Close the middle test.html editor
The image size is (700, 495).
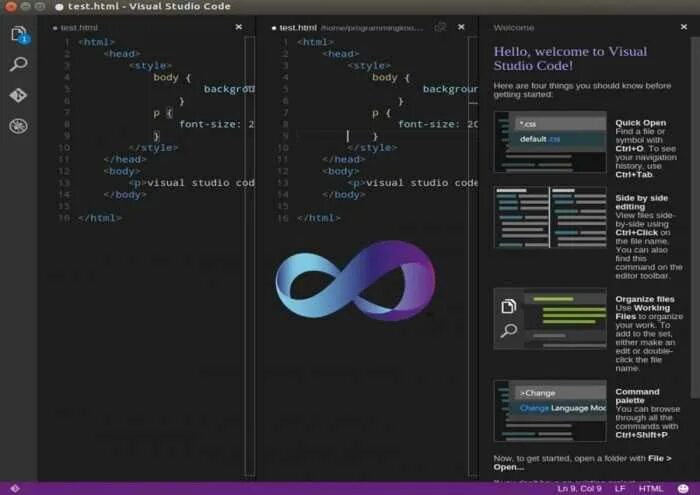tap(461, 27)
